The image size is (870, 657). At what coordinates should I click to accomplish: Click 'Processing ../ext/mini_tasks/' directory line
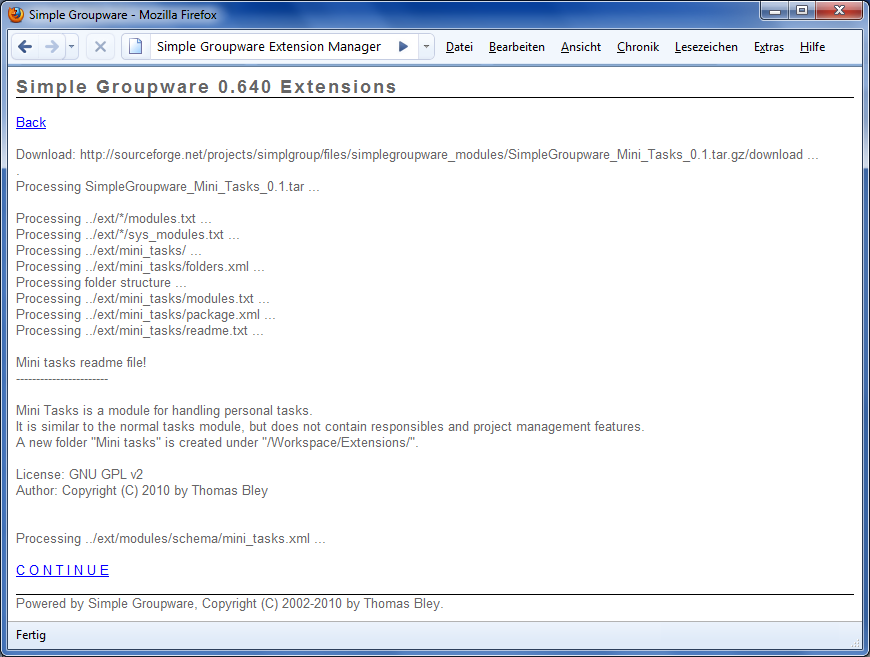point(109,251)
